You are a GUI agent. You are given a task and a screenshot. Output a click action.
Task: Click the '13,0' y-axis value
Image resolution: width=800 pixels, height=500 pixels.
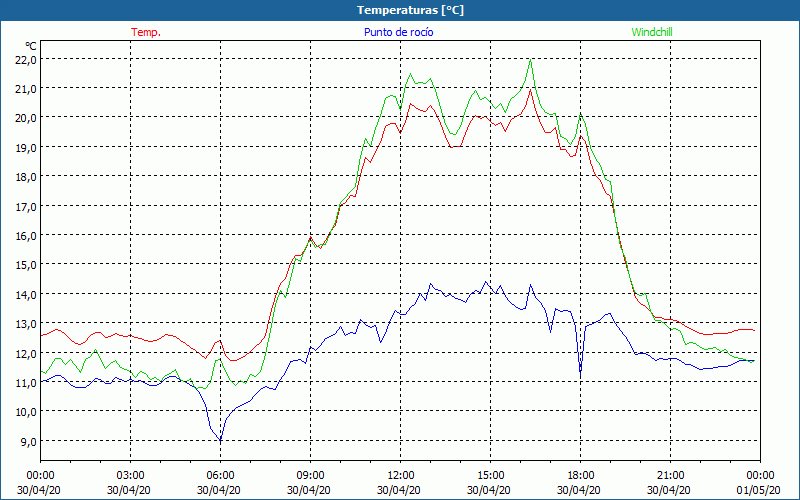(x=27, y=324)
